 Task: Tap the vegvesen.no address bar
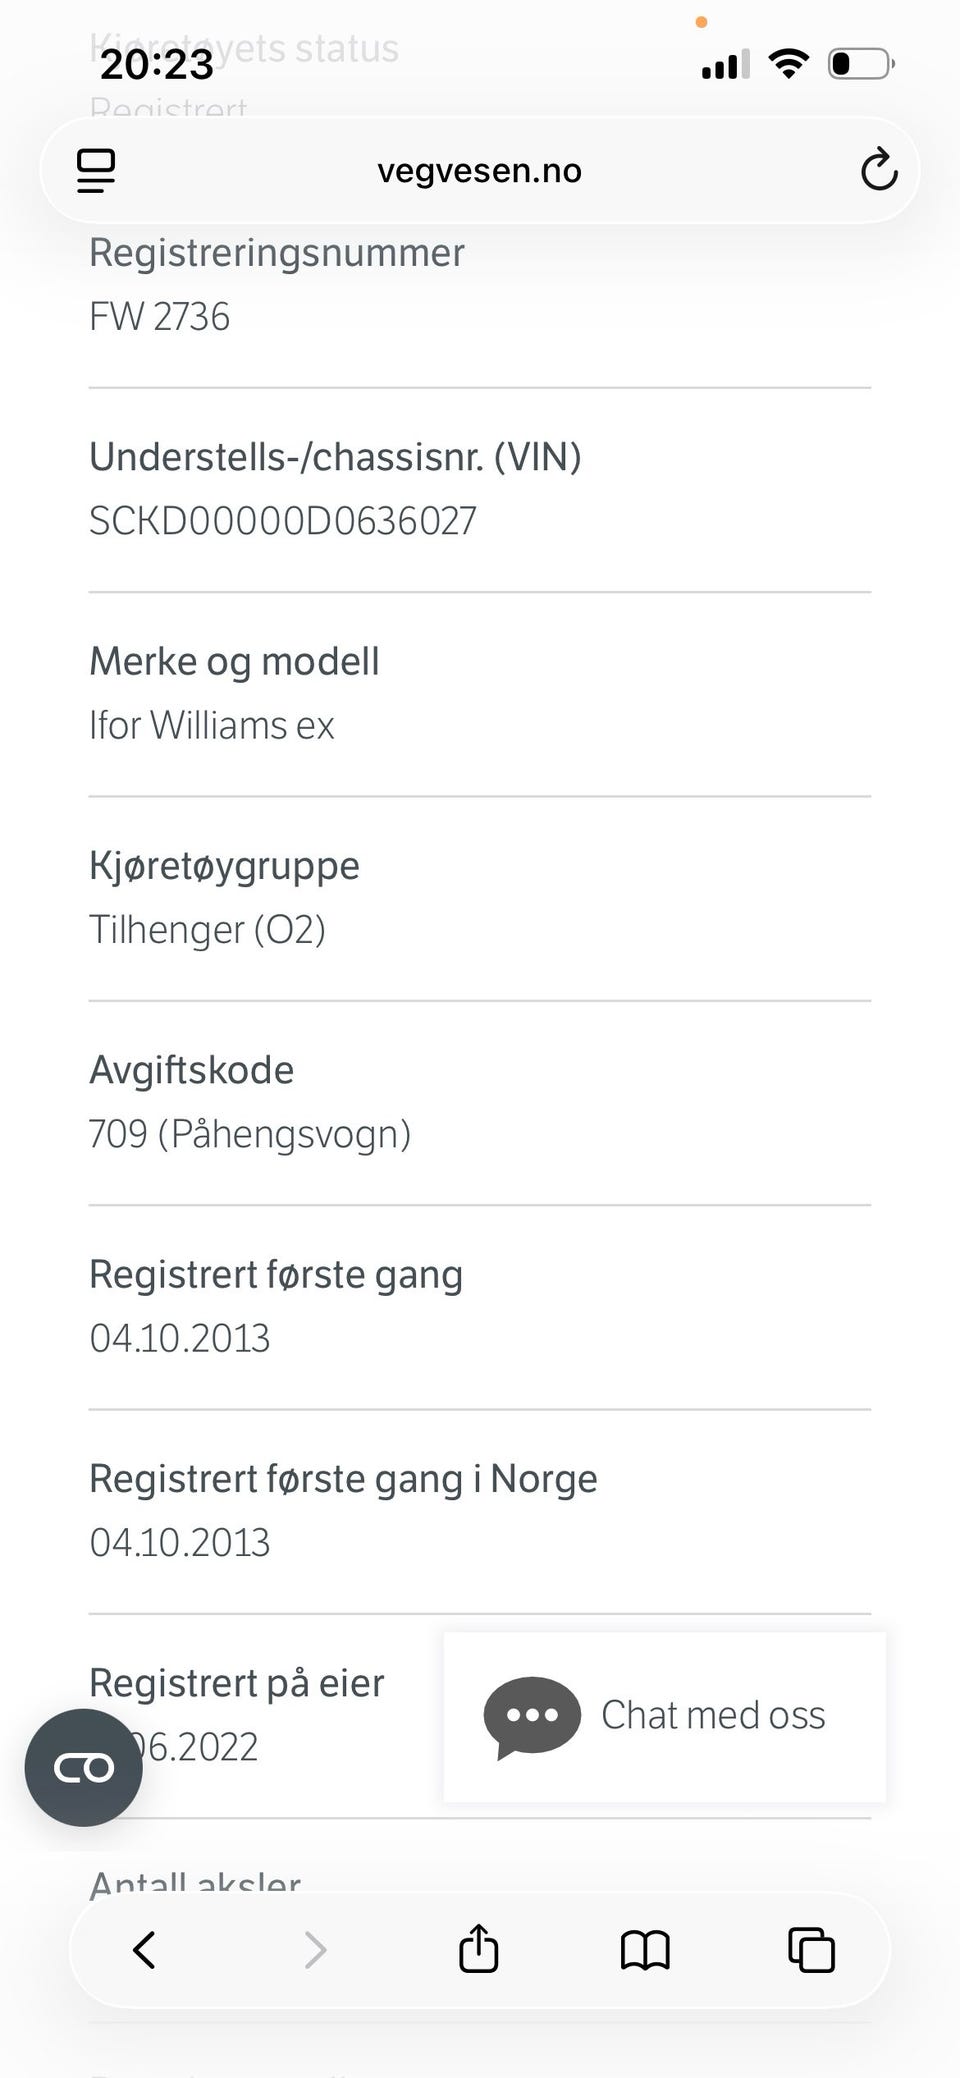[480, 170]
